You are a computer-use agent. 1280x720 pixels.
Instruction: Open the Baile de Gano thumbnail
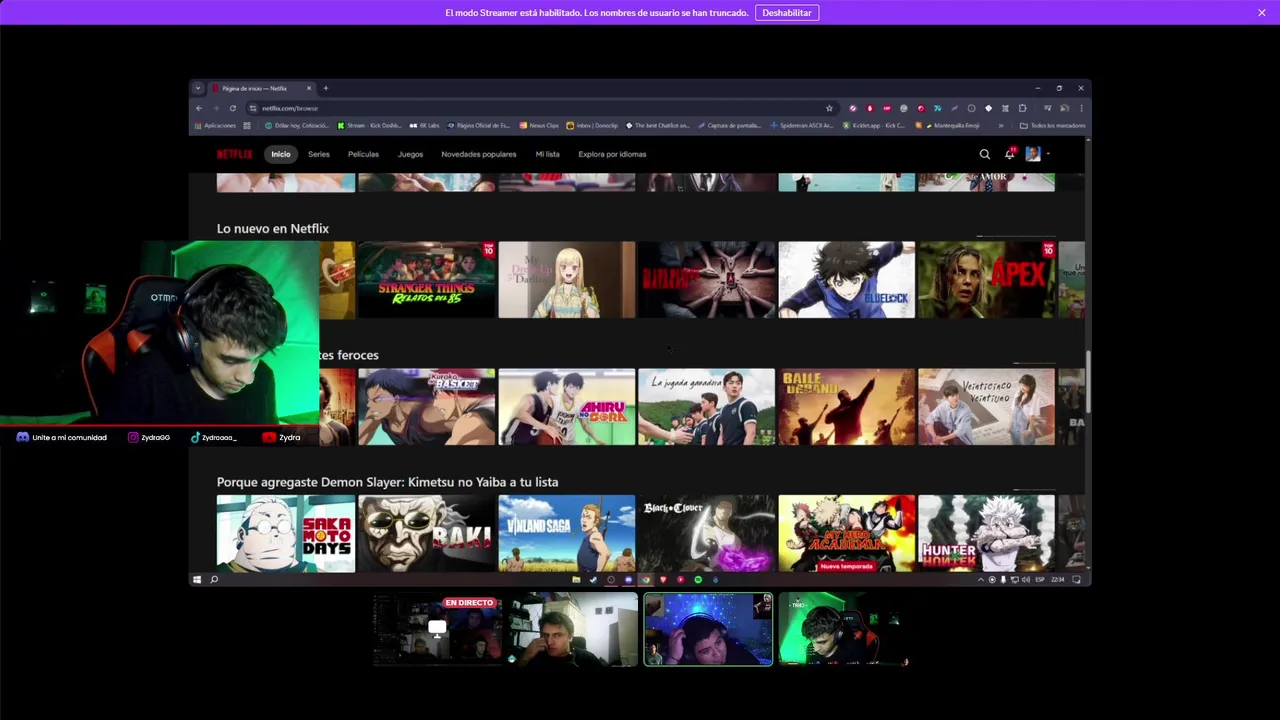(846, 407)
